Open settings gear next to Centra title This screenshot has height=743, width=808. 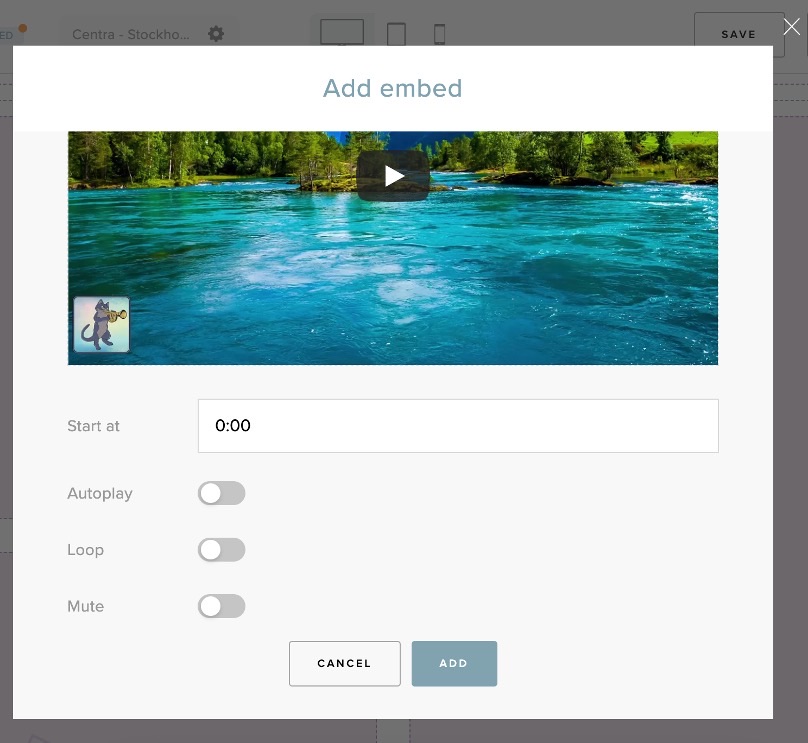click(216, 34)
